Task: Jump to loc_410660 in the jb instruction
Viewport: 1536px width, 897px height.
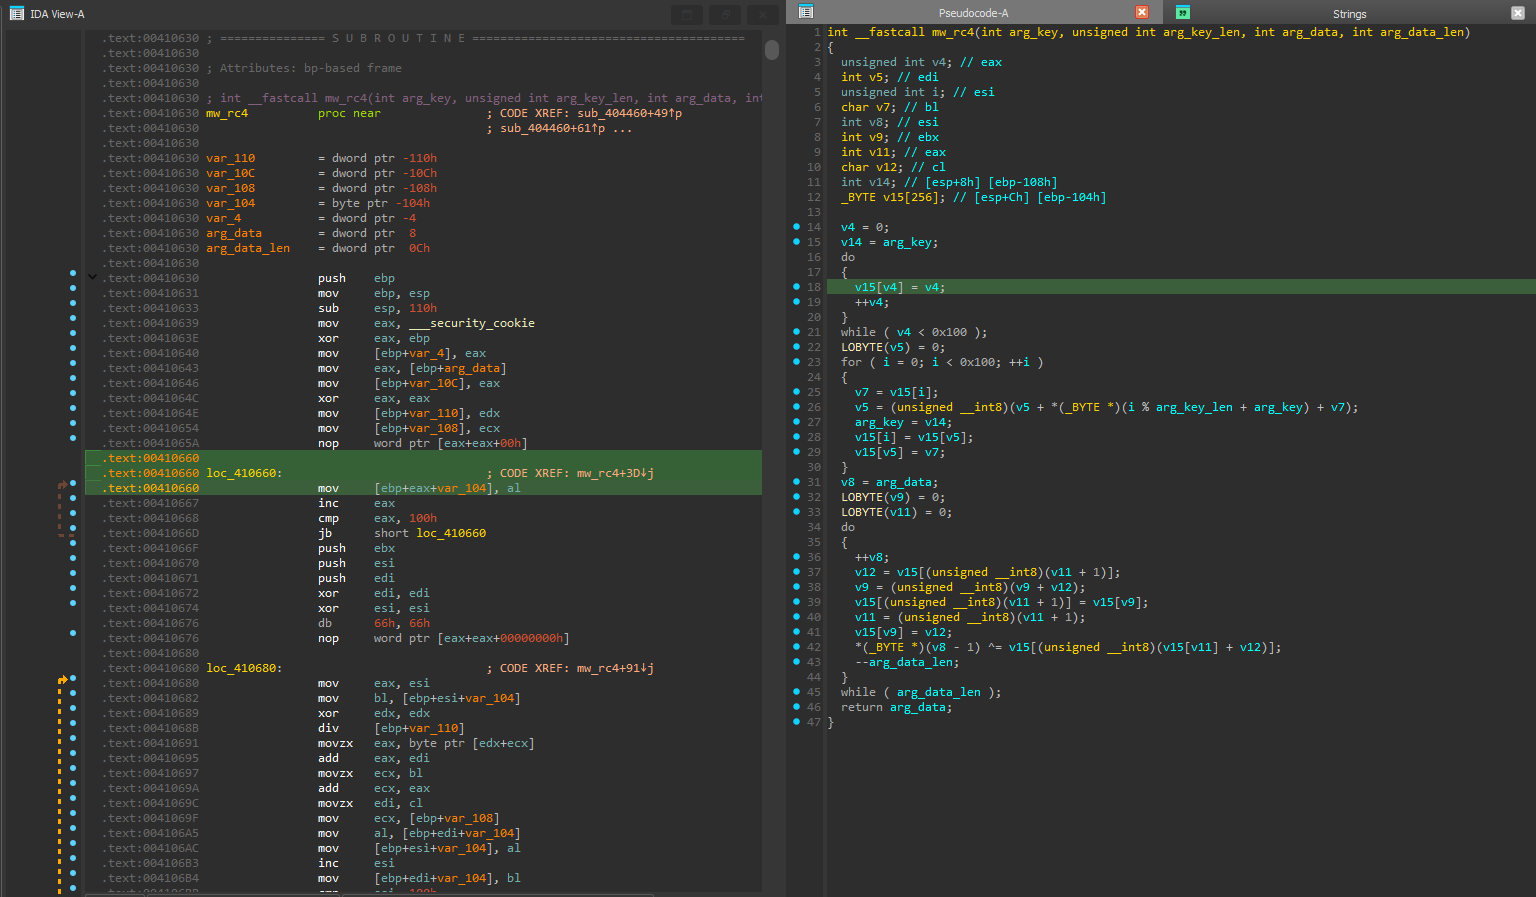Action: 450,533
